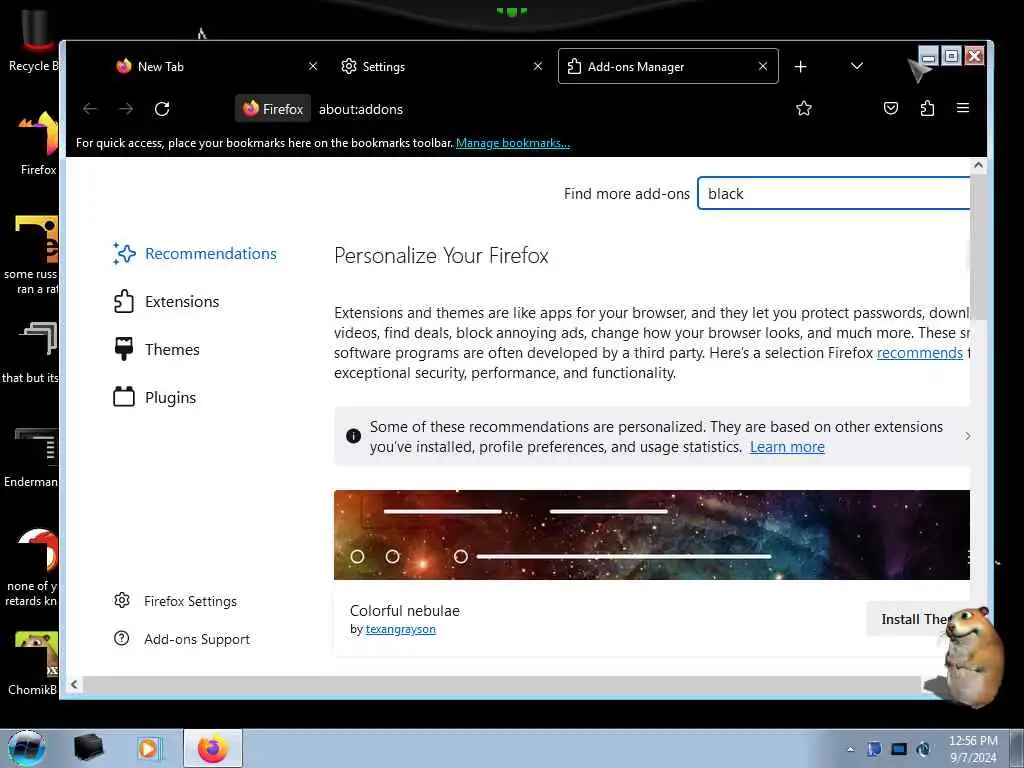
Task: Click the Find more add-ons search box
Action: coord(833,193)
